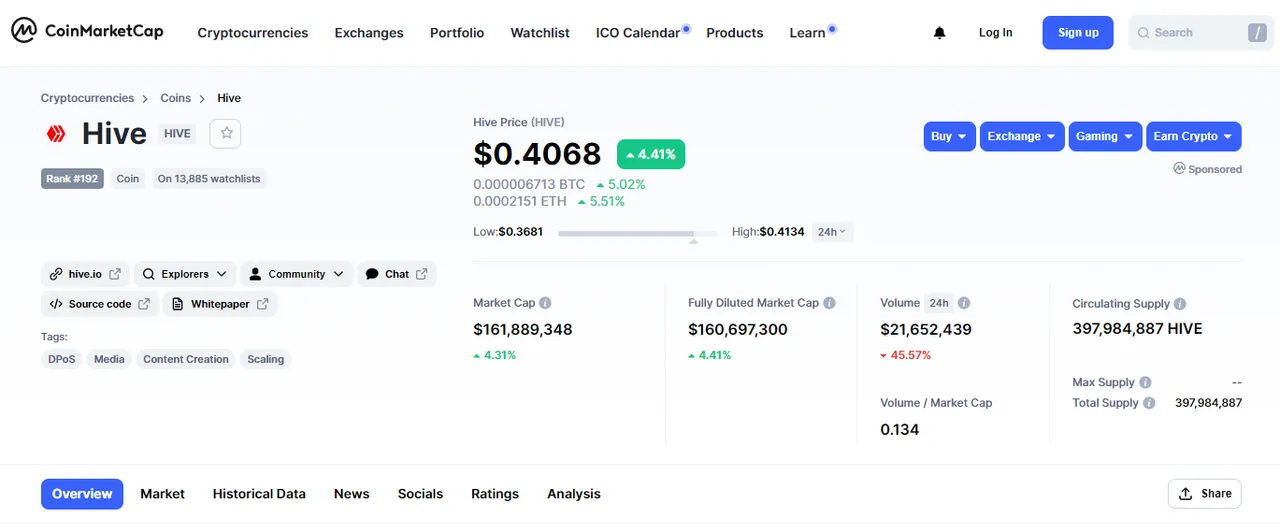Click the info icon by Circulating Supply
This screenshot has height=532, width=1280.
tap(1180, 304)
